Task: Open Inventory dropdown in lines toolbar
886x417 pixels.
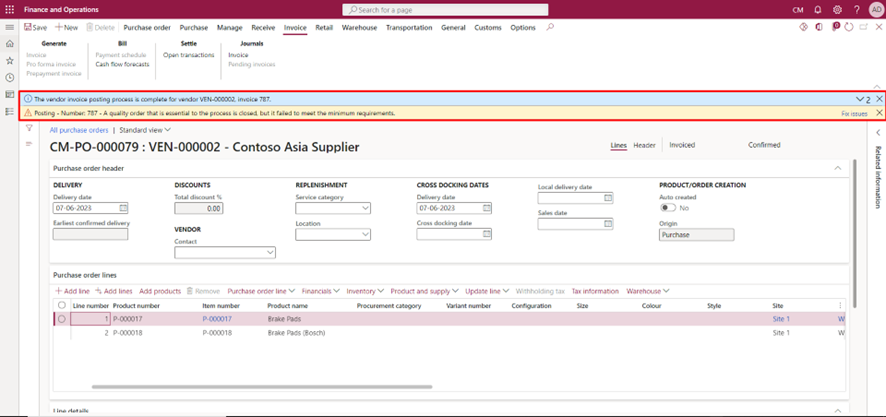Action: [x=365, y=291]
